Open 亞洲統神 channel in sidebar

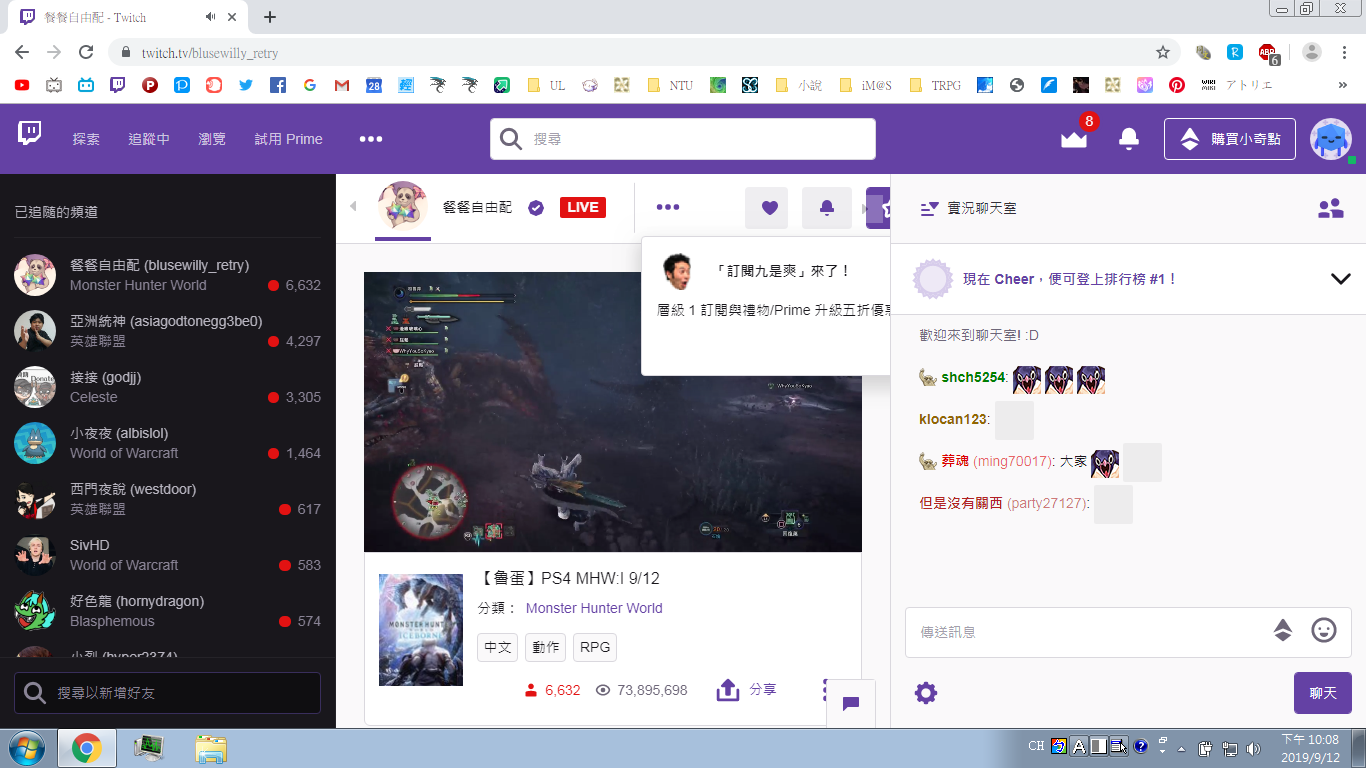(168, 331)
